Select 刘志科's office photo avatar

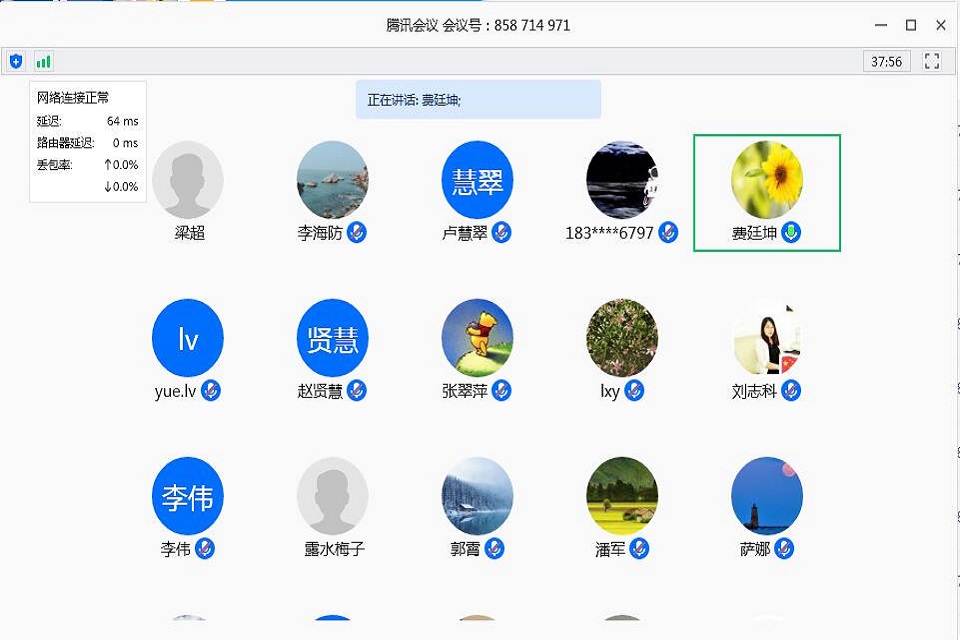[x=767, y=338]
